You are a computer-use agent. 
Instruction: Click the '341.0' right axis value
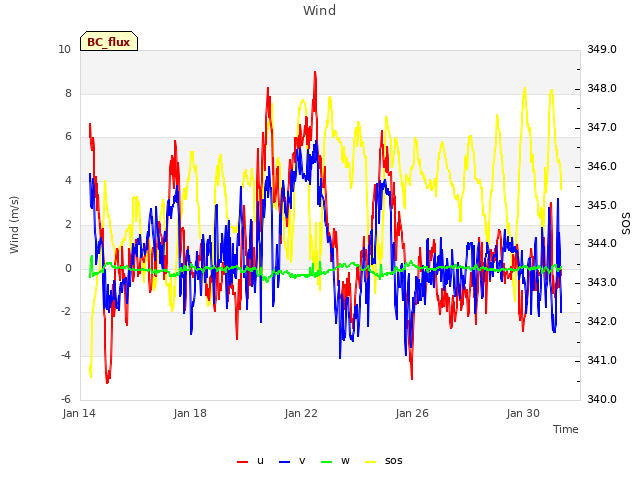pyautogui.click(x=602, y=360)
